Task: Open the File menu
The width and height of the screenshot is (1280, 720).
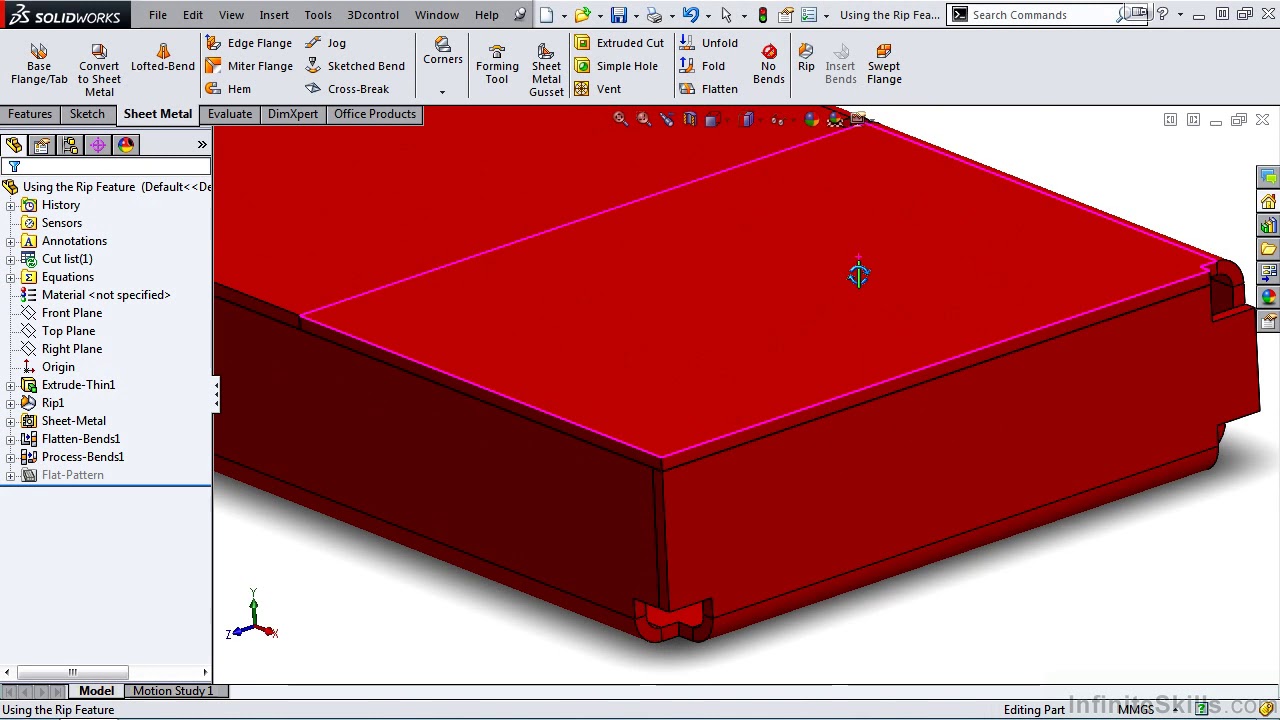Action: (x=158, y=15)
